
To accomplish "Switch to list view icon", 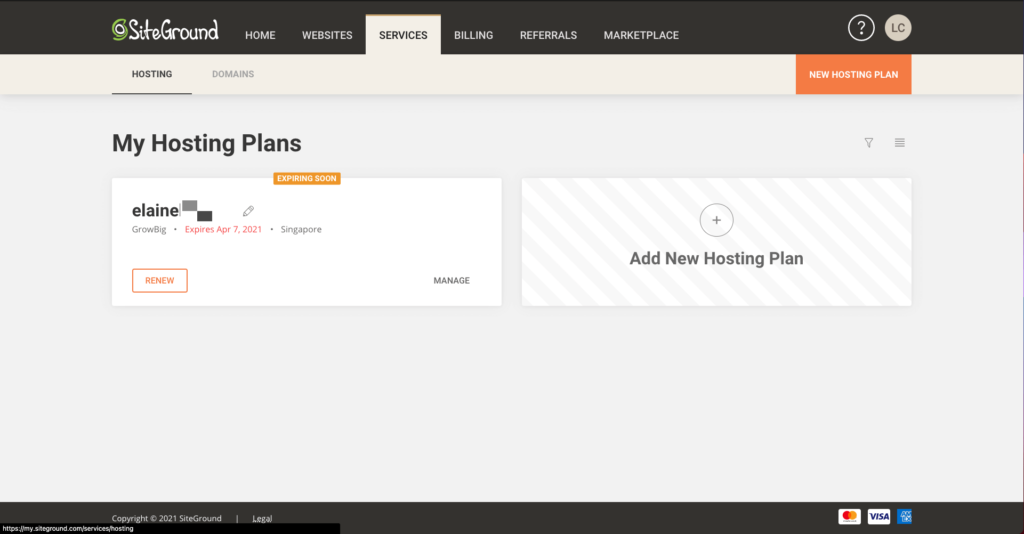I will pyautogui.click(x=899, y=142).
